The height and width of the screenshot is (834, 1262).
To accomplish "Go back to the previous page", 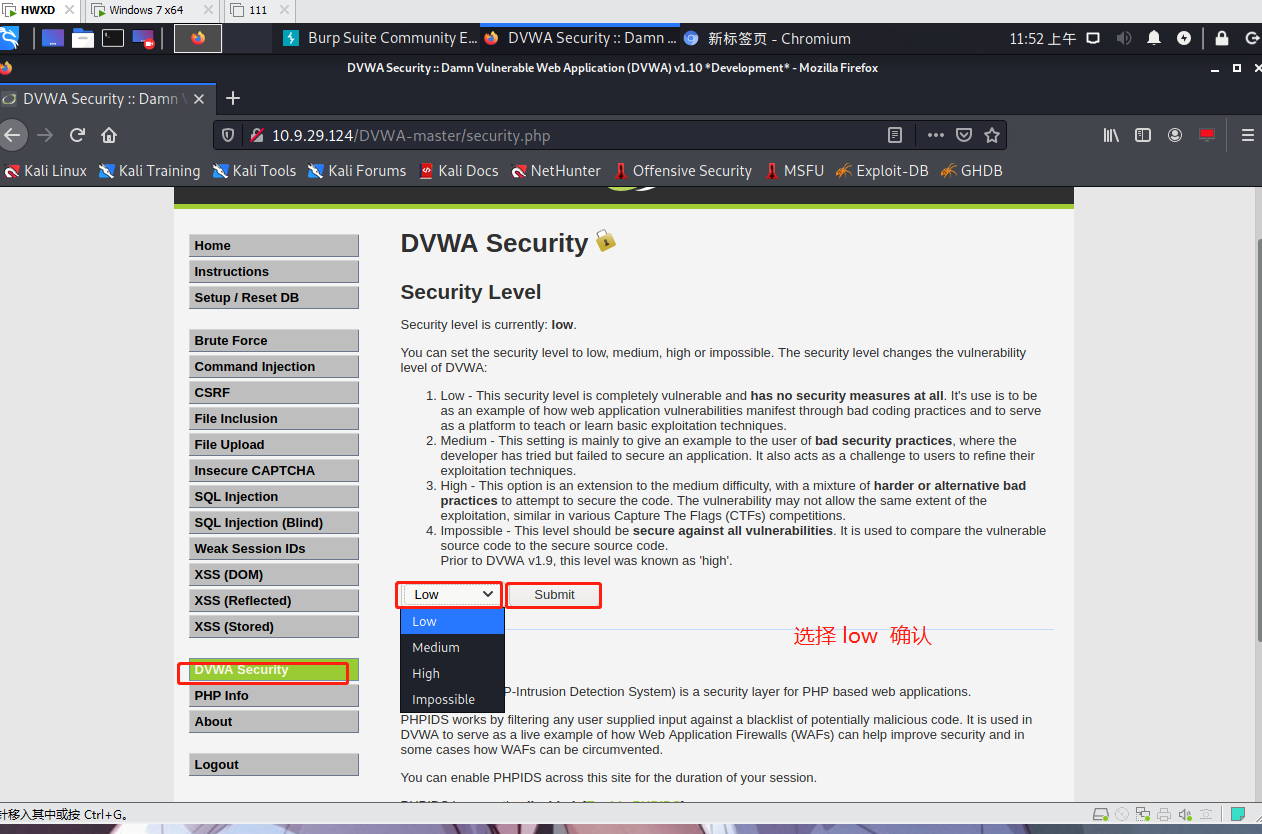I will point(10,135).
